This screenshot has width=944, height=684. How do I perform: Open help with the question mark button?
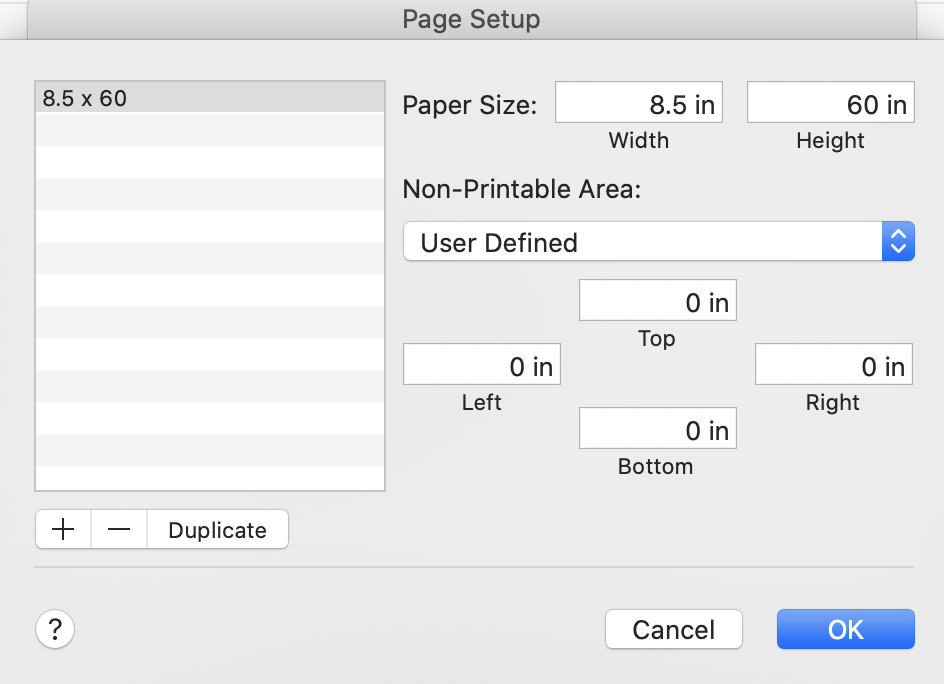56,630
